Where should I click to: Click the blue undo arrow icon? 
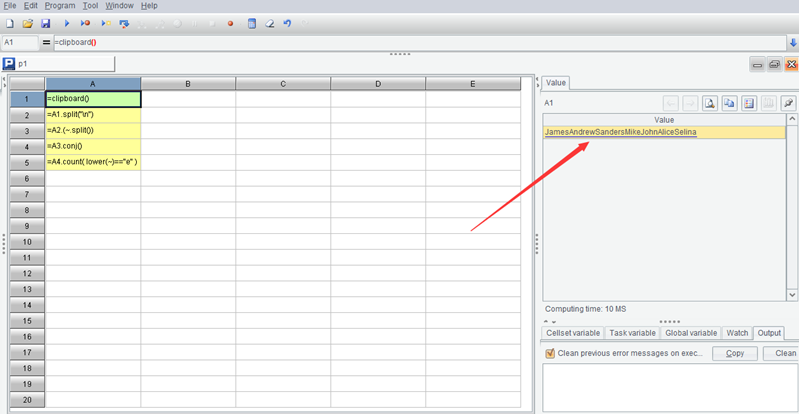tap(288, 23)
